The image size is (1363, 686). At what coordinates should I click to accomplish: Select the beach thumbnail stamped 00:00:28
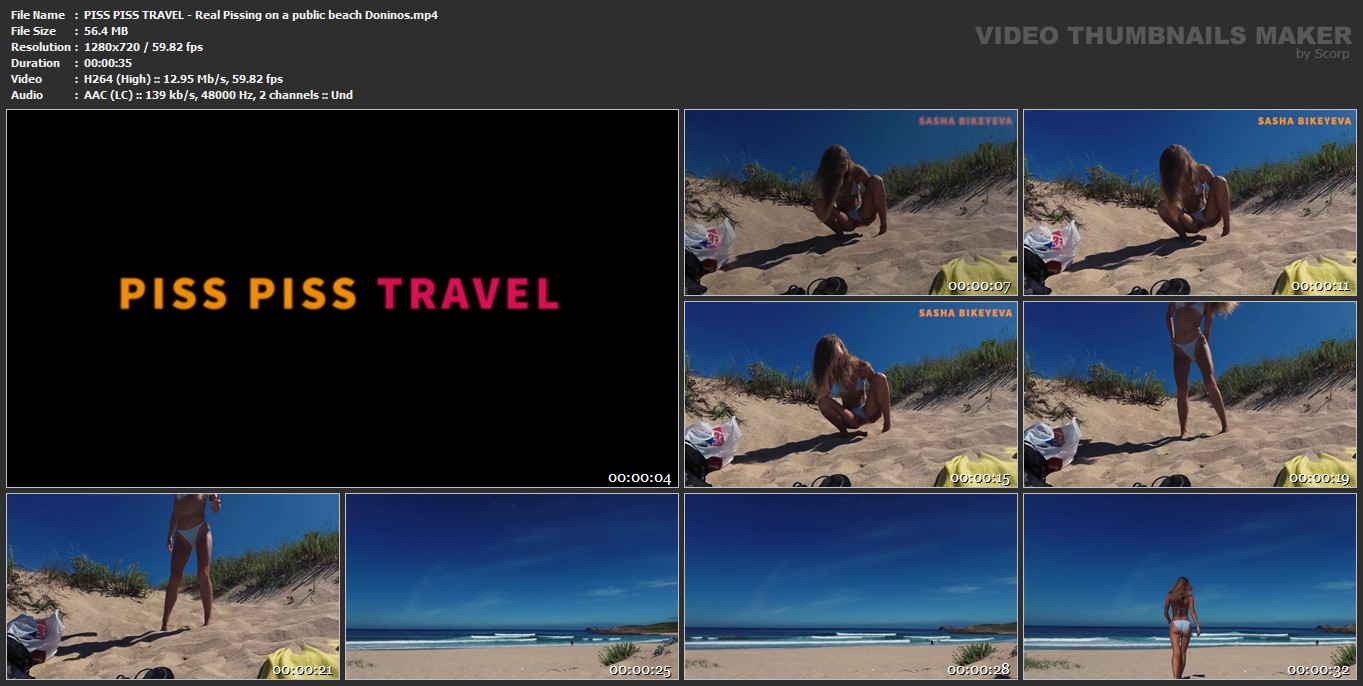850,586
